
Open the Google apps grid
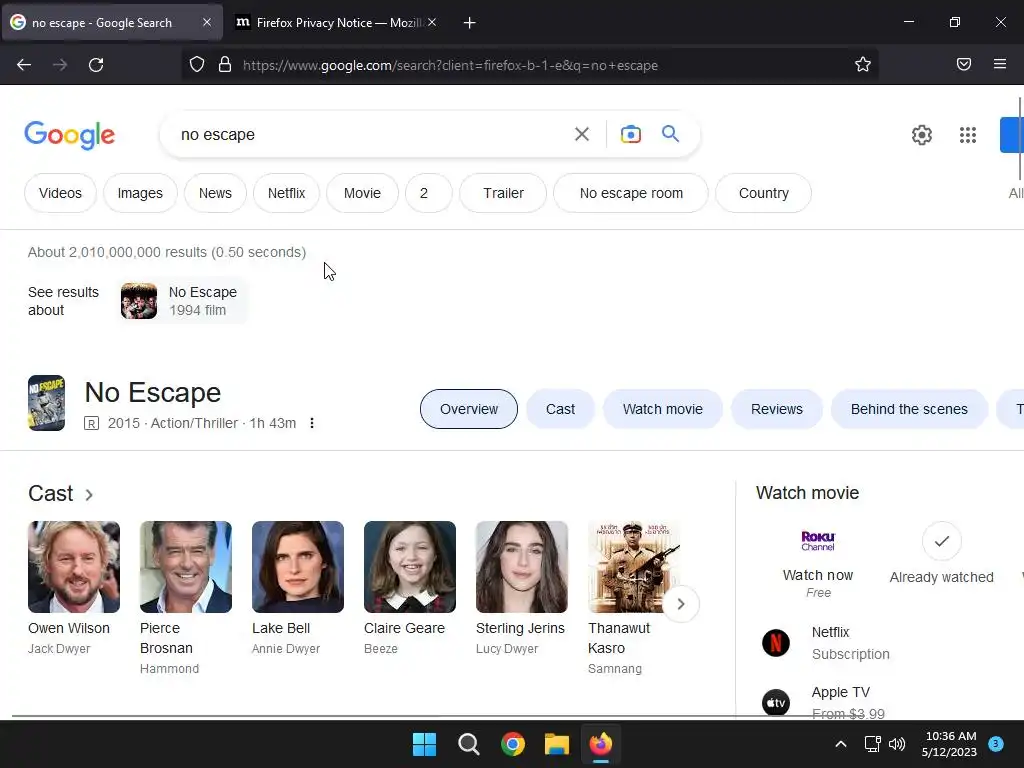click(x=968, y=135)
